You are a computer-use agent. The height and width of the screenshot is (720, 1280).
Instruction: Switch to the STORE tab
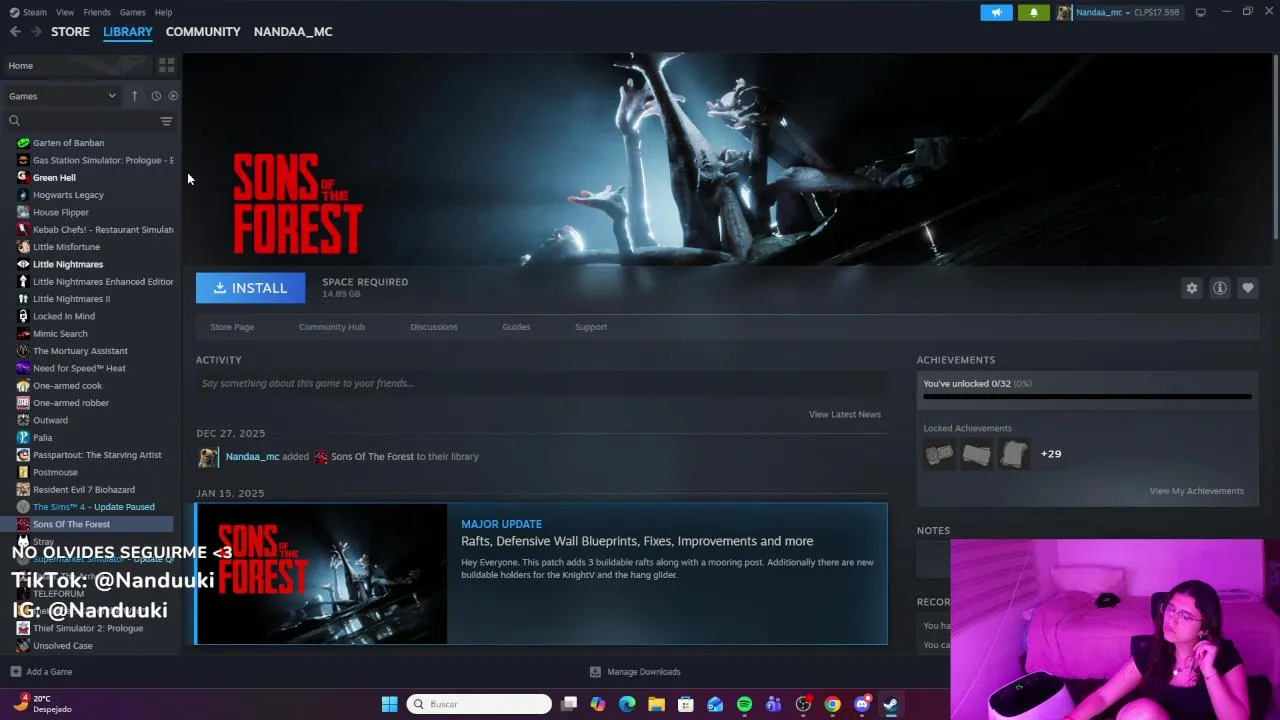(x=70, y=32)
